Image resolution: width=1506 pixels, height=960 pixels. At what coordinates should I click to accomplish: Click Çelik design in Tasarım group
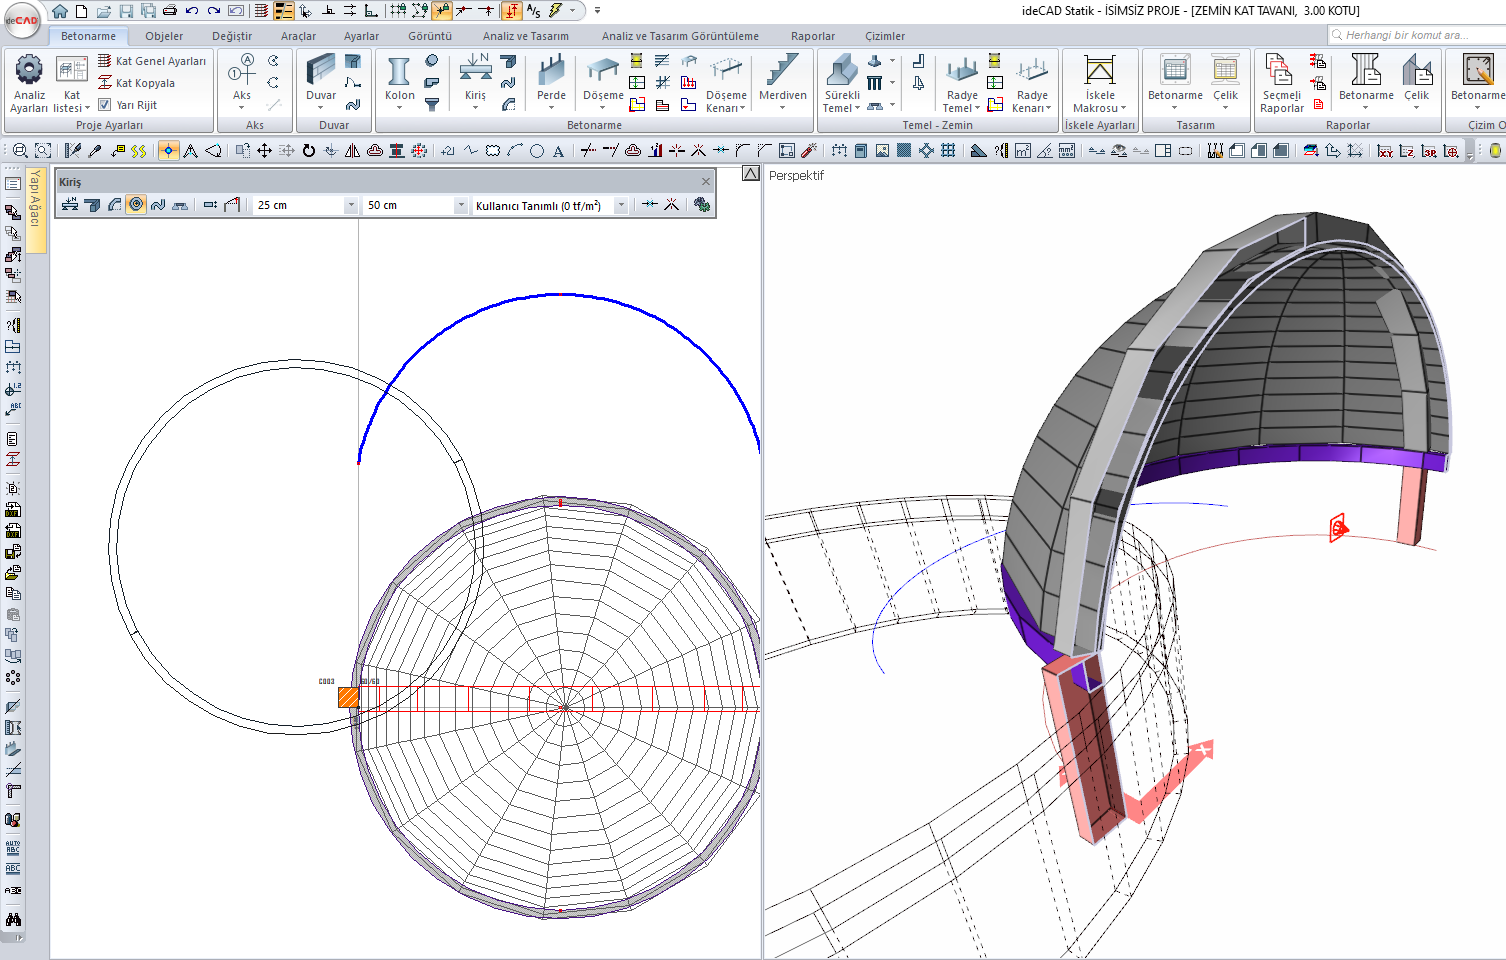pos(1225,82)
